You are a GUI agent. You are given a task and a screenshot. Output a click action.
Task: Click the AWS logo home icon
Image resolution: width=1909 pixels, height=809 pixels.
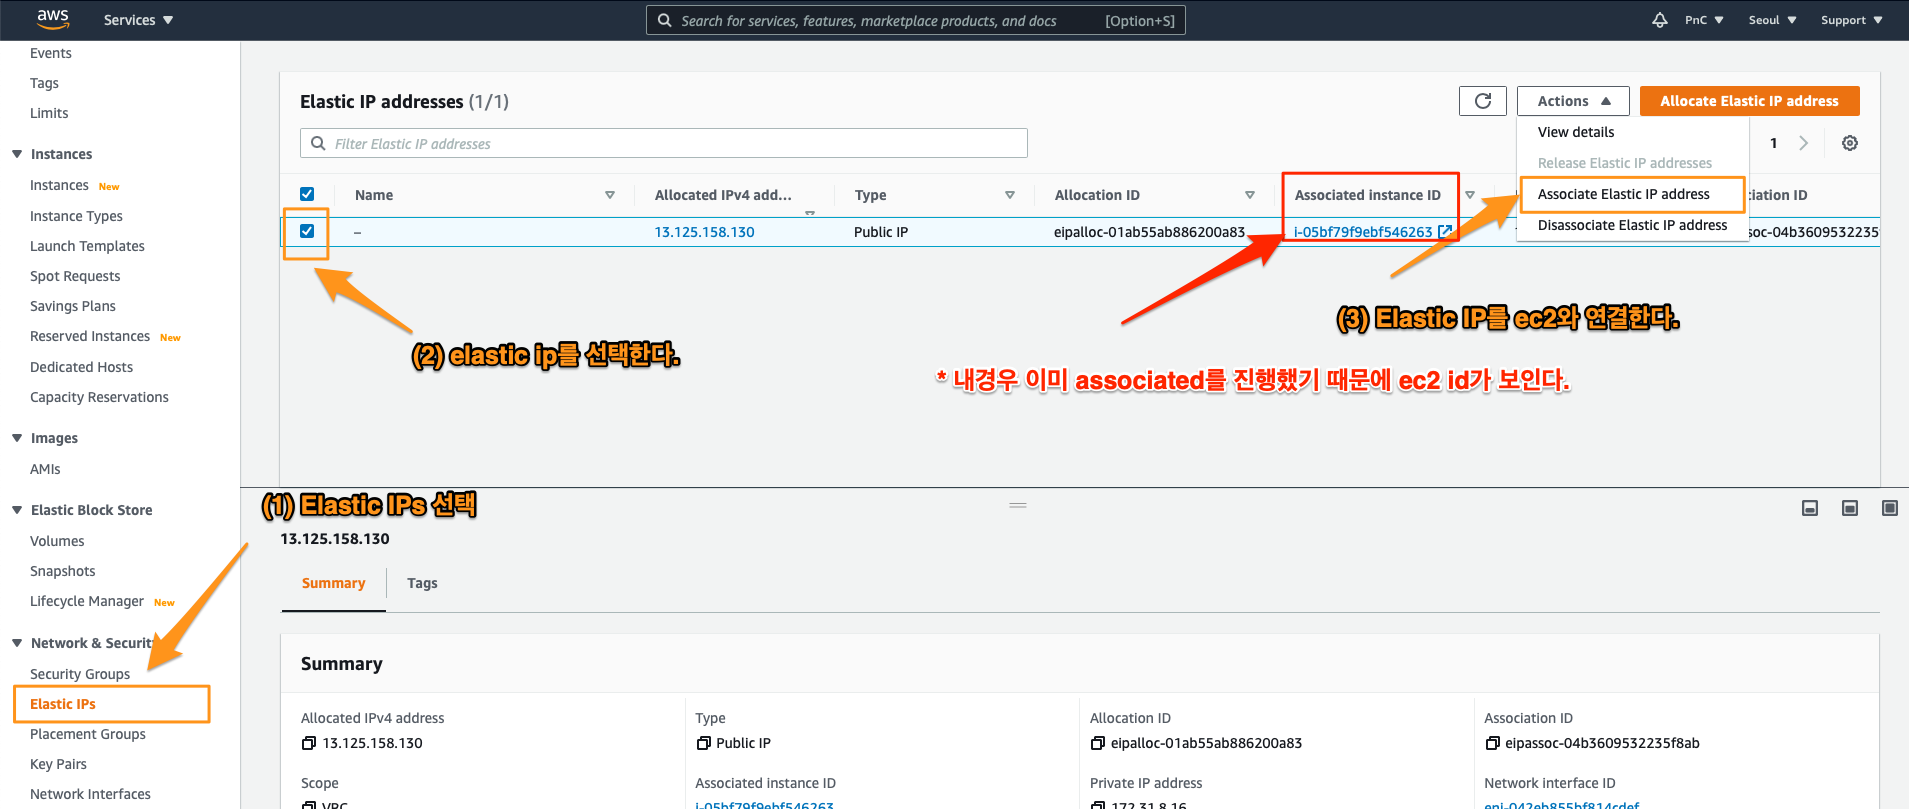52,19
